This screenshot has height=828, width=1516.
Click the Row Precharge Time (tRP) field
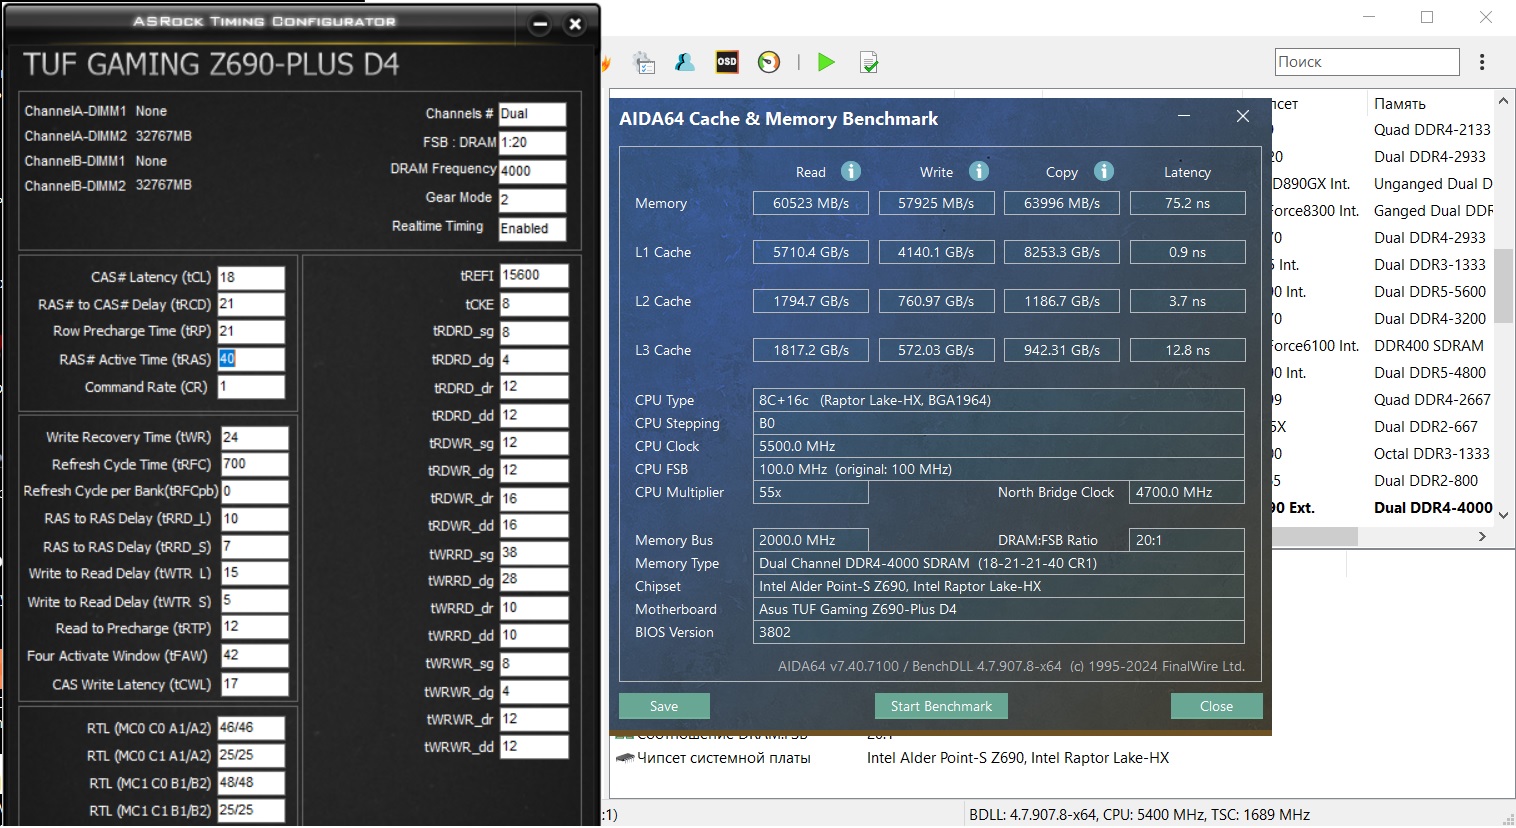pyautogui.click(x=251, y=331)
